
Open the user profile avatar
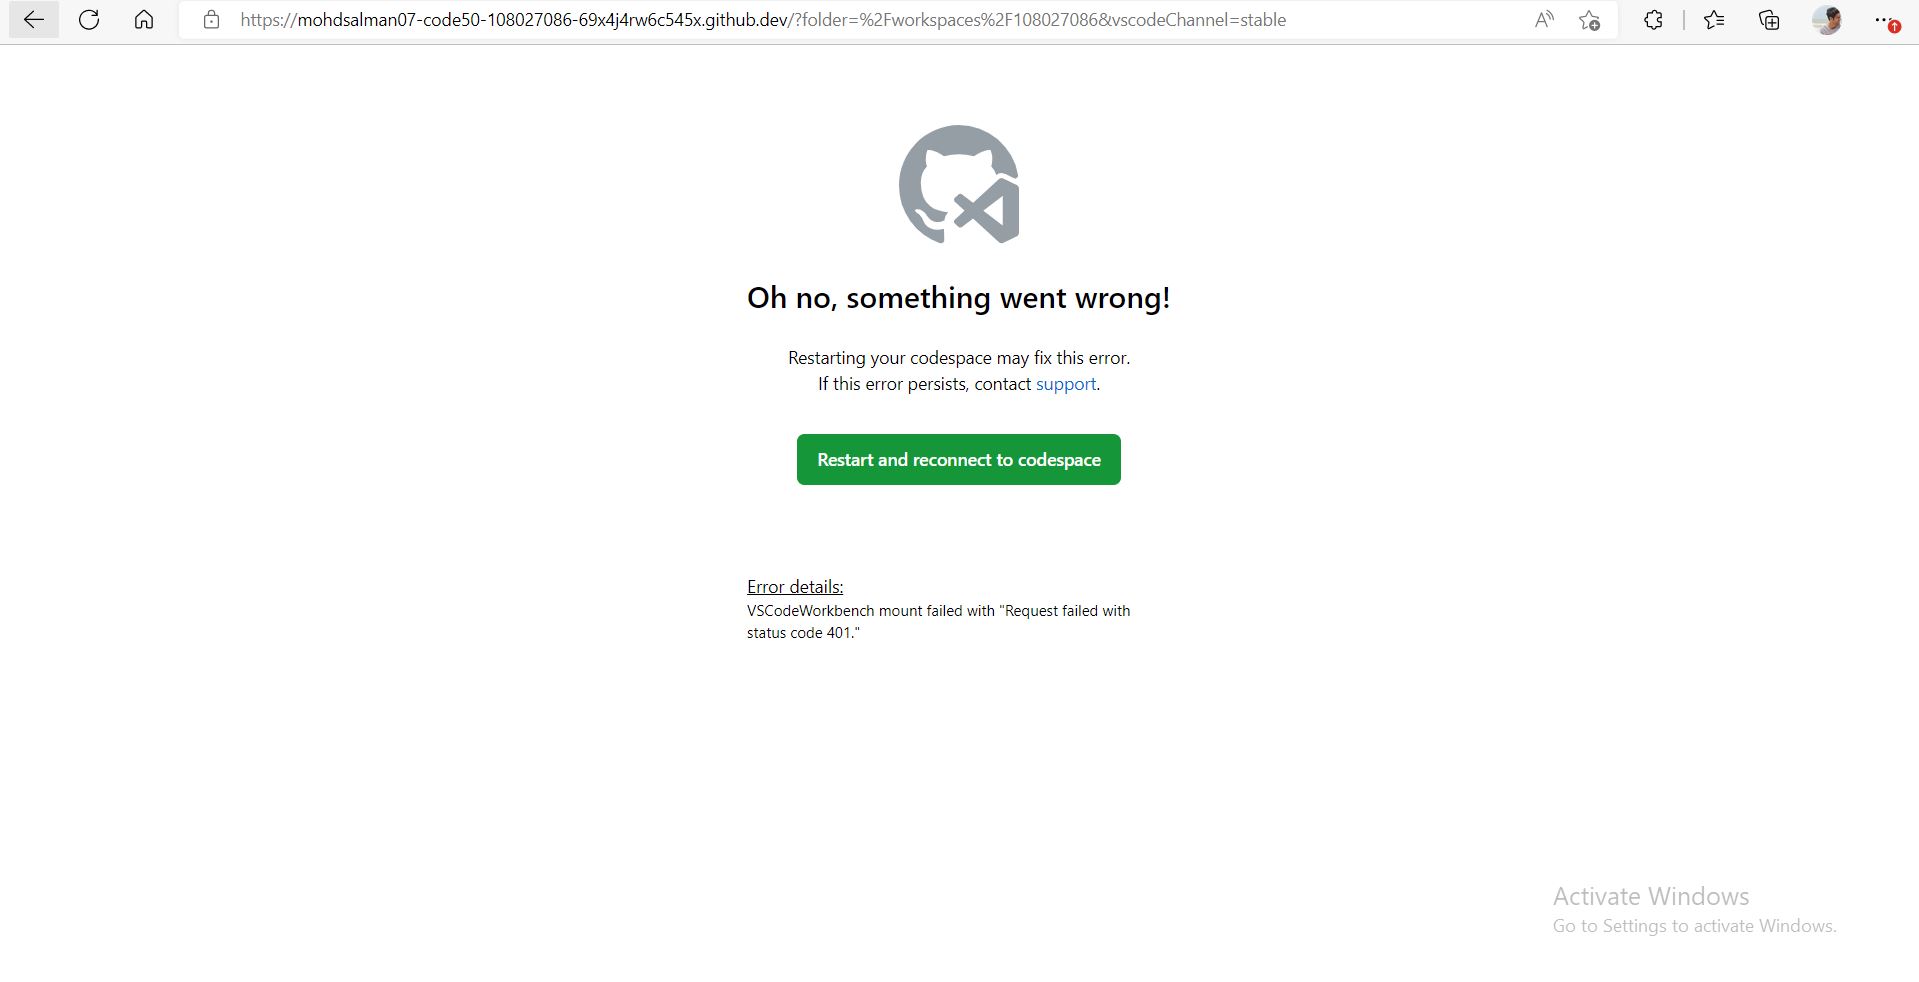click(1827, 20)
